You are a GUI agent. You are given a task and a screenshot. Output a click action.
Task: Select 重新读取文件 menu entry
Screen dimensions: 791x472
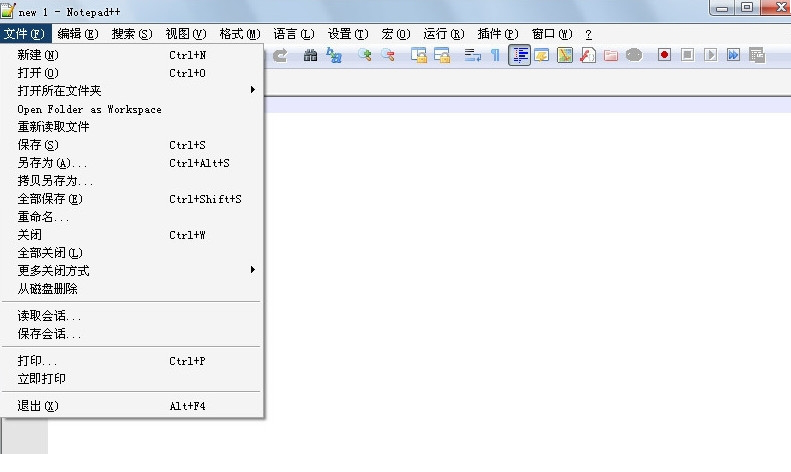(132, 127)
